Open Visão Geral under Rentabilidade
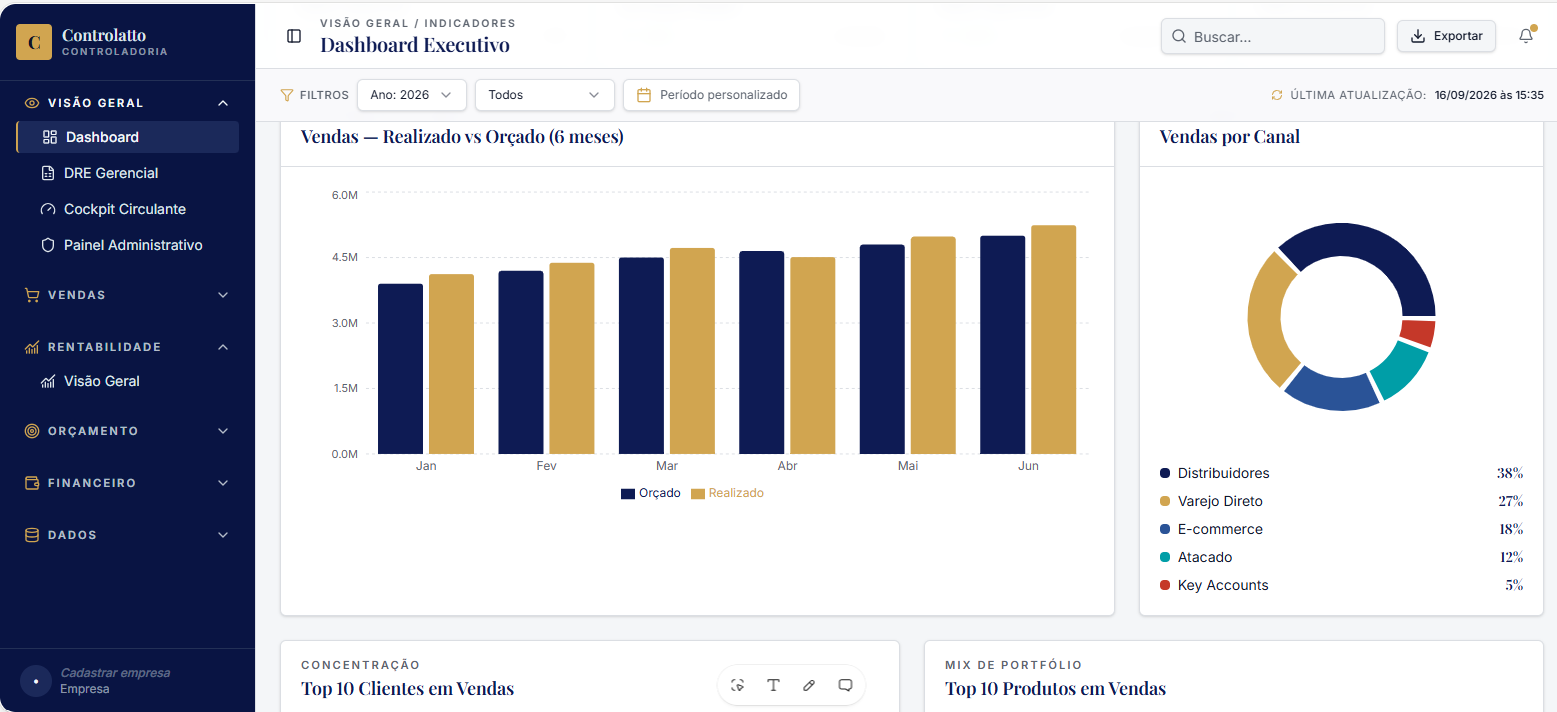This screenshot has height=712, width=1557. pyautogui.click(x=128, y=381)
